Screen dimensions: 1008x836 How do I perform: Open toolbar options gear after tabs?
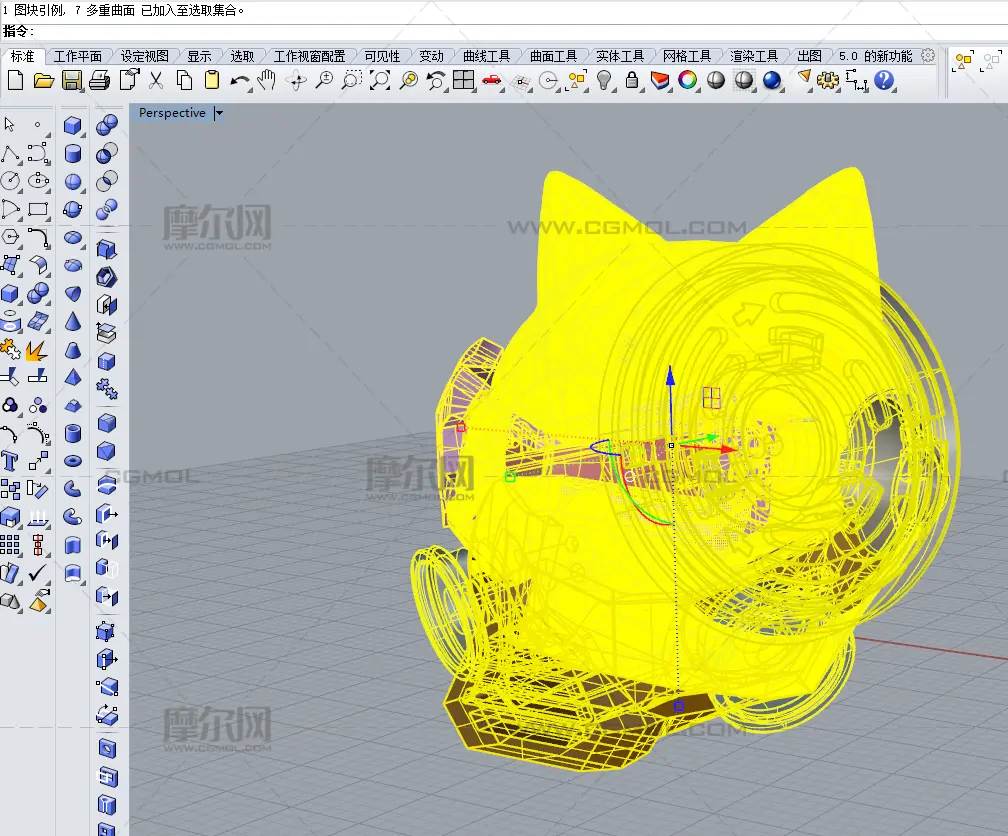pos(928,56)
